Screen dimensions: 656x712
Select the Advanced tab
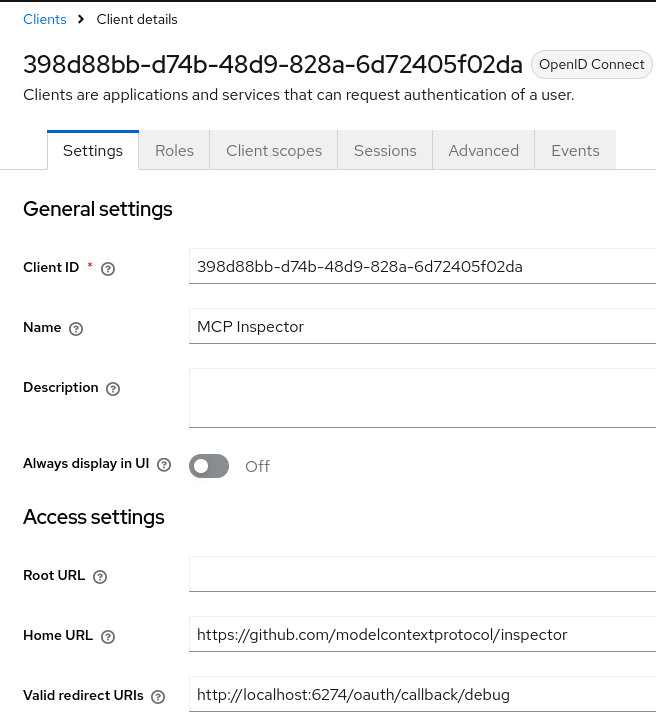[x=484, y=151]
